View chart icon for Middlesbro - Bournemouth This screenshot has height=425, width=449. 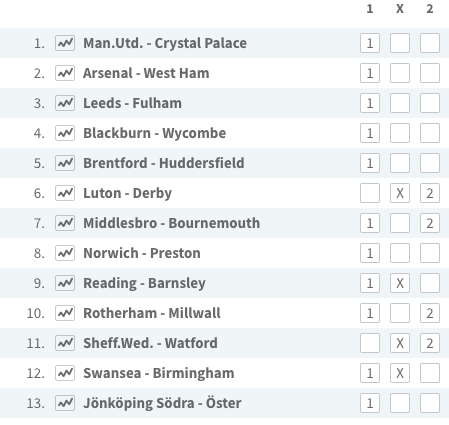click(65, 223)
